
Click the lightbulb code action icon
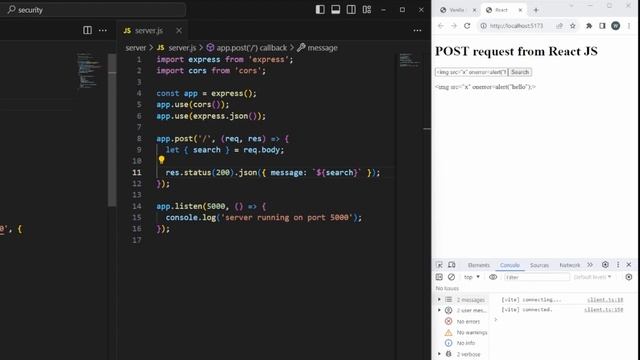tap(161, 160)
